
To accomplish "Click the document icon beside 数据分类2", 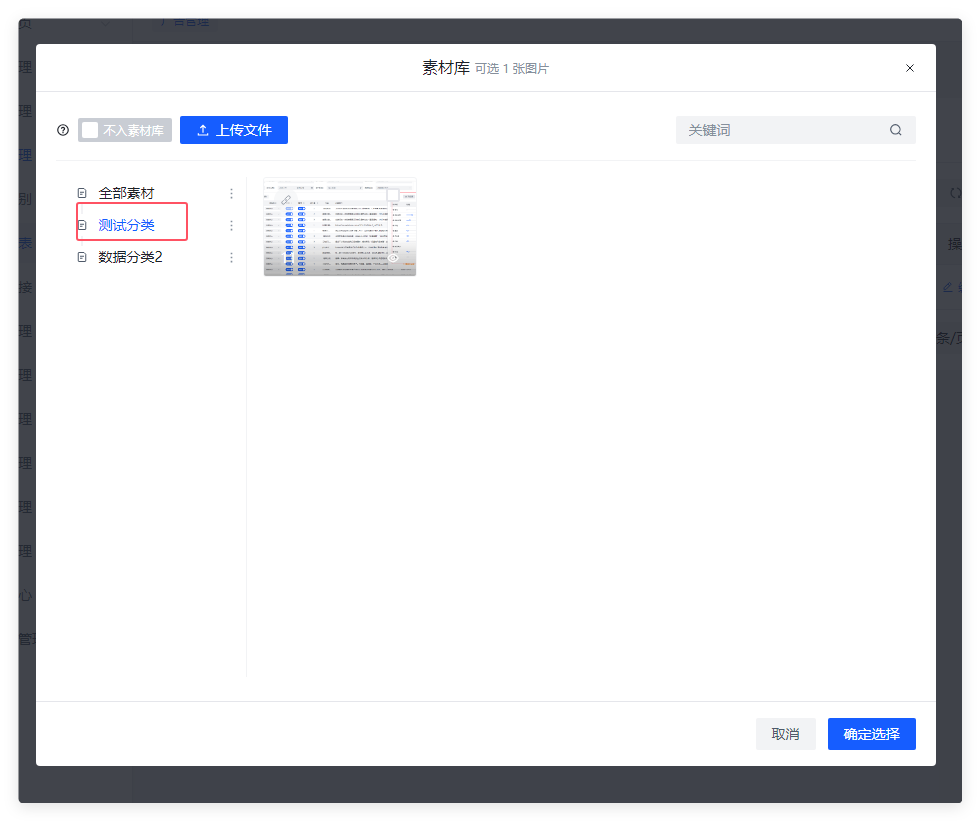I will [x=83, y=257].
